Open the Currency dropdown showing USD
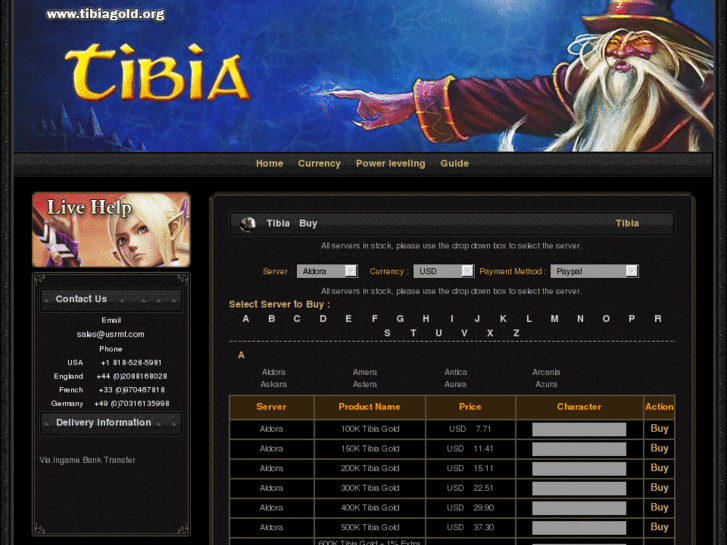This screenshot has height=545, width=727. [443, 271]
